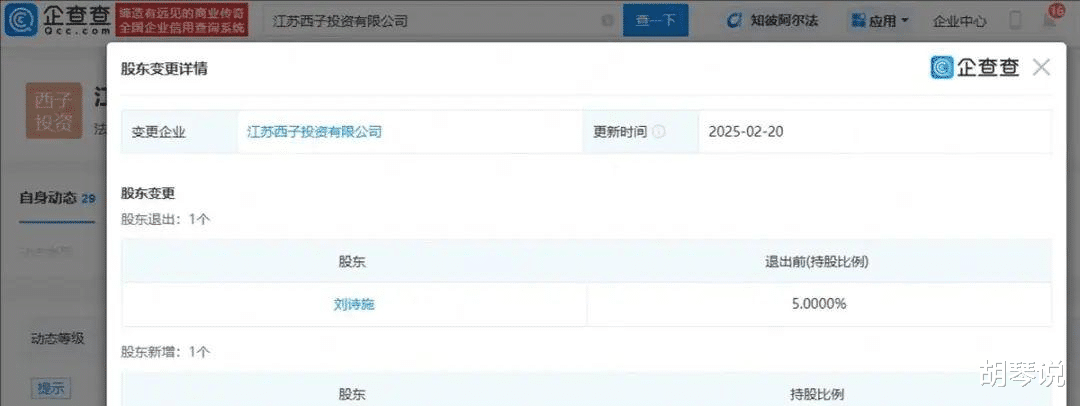Click the 股东 column header of the exit table
This screenshot has width=1080, height=406.
353,261
